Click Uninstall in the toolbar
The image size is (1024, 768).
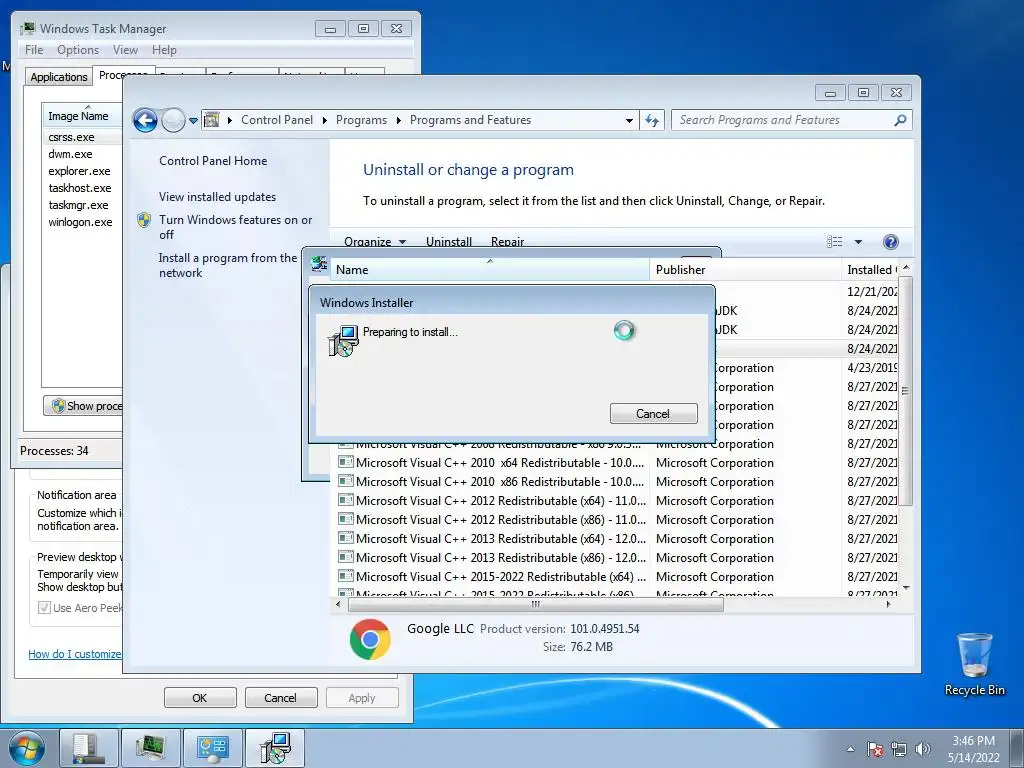[x=449, y=242]
